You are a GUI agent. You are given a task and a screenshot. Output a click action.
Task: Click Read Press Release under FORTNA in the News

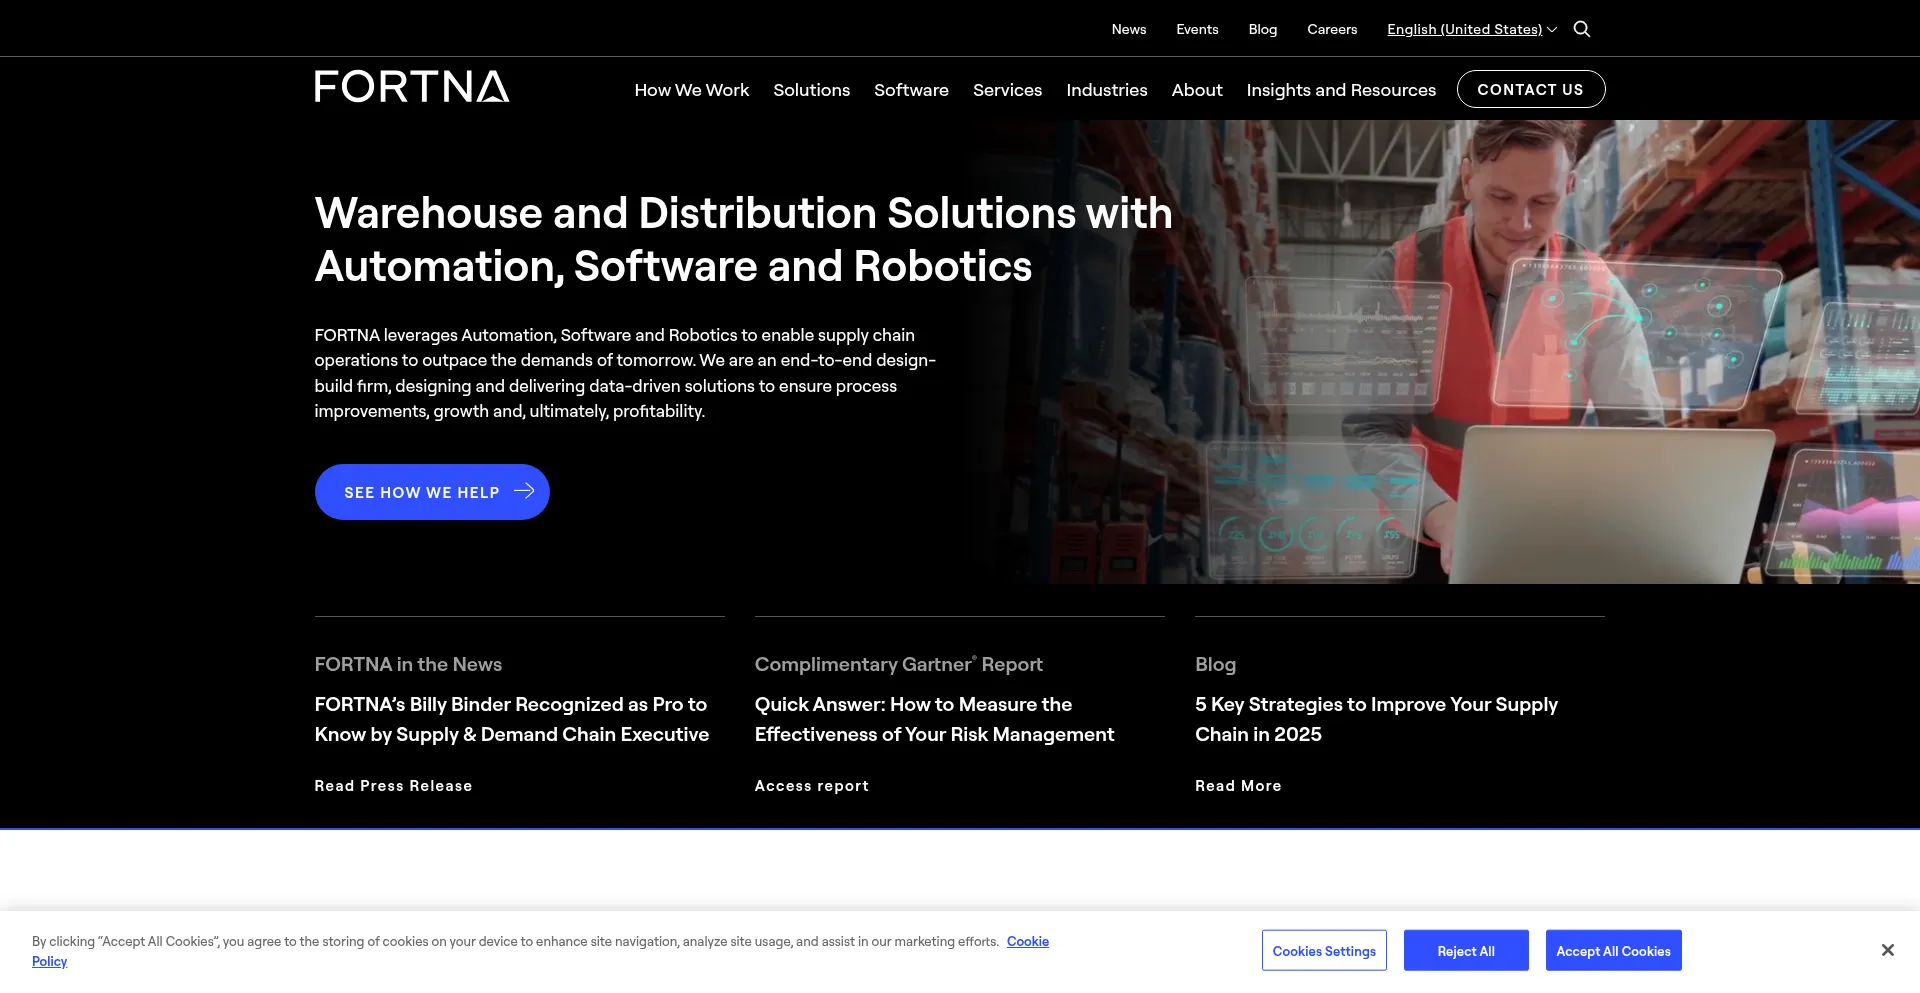click(x=393, y=785)
